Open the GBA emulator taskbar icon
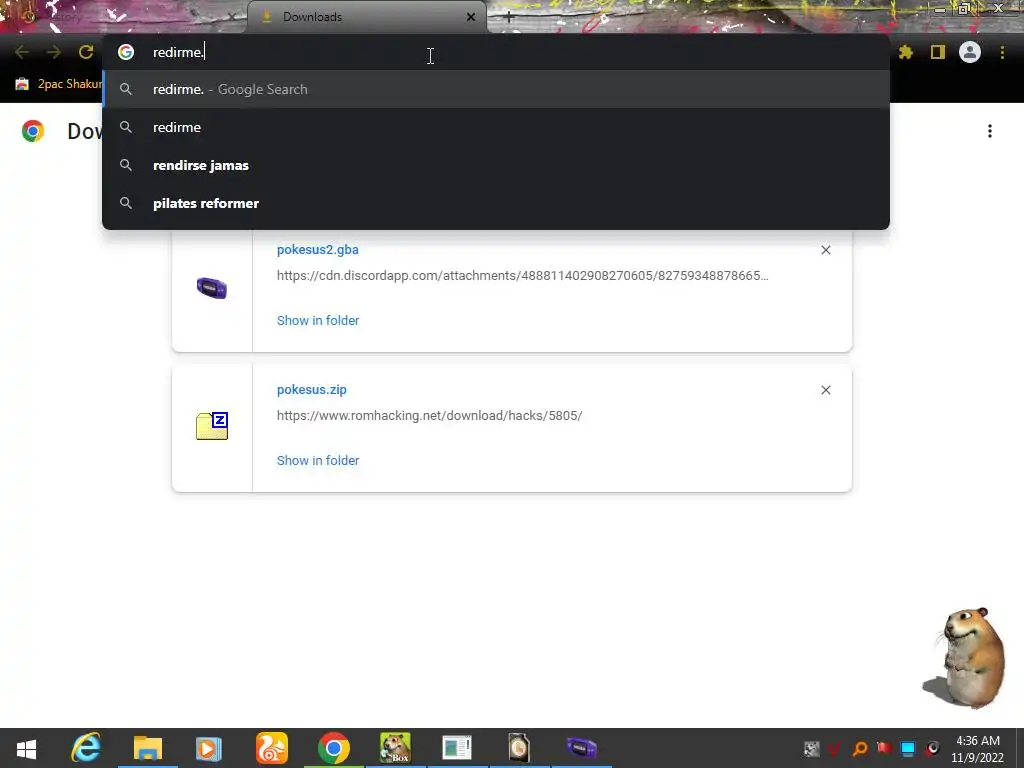 coord(581,748)
